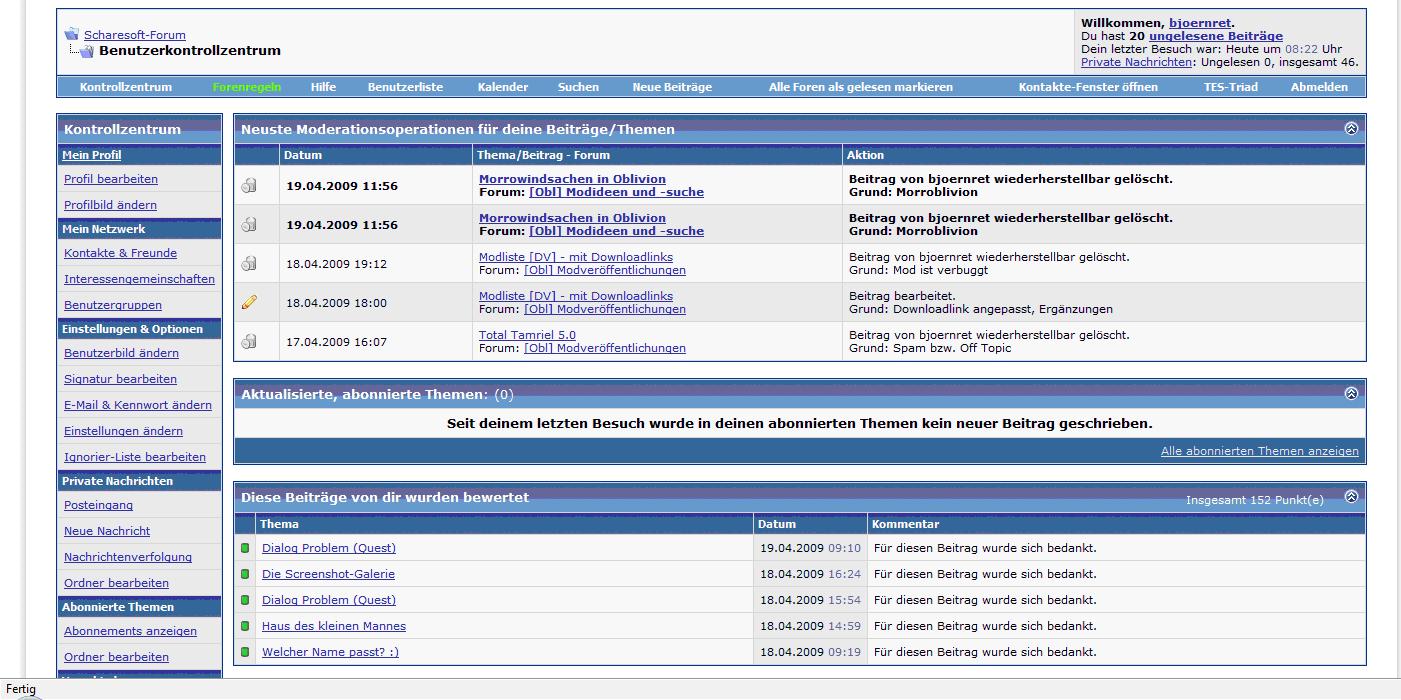This screenshot has width=1401, height=700.
Task: Click green rating icon beside Welcher Name passt?
Action: [245, 652]
